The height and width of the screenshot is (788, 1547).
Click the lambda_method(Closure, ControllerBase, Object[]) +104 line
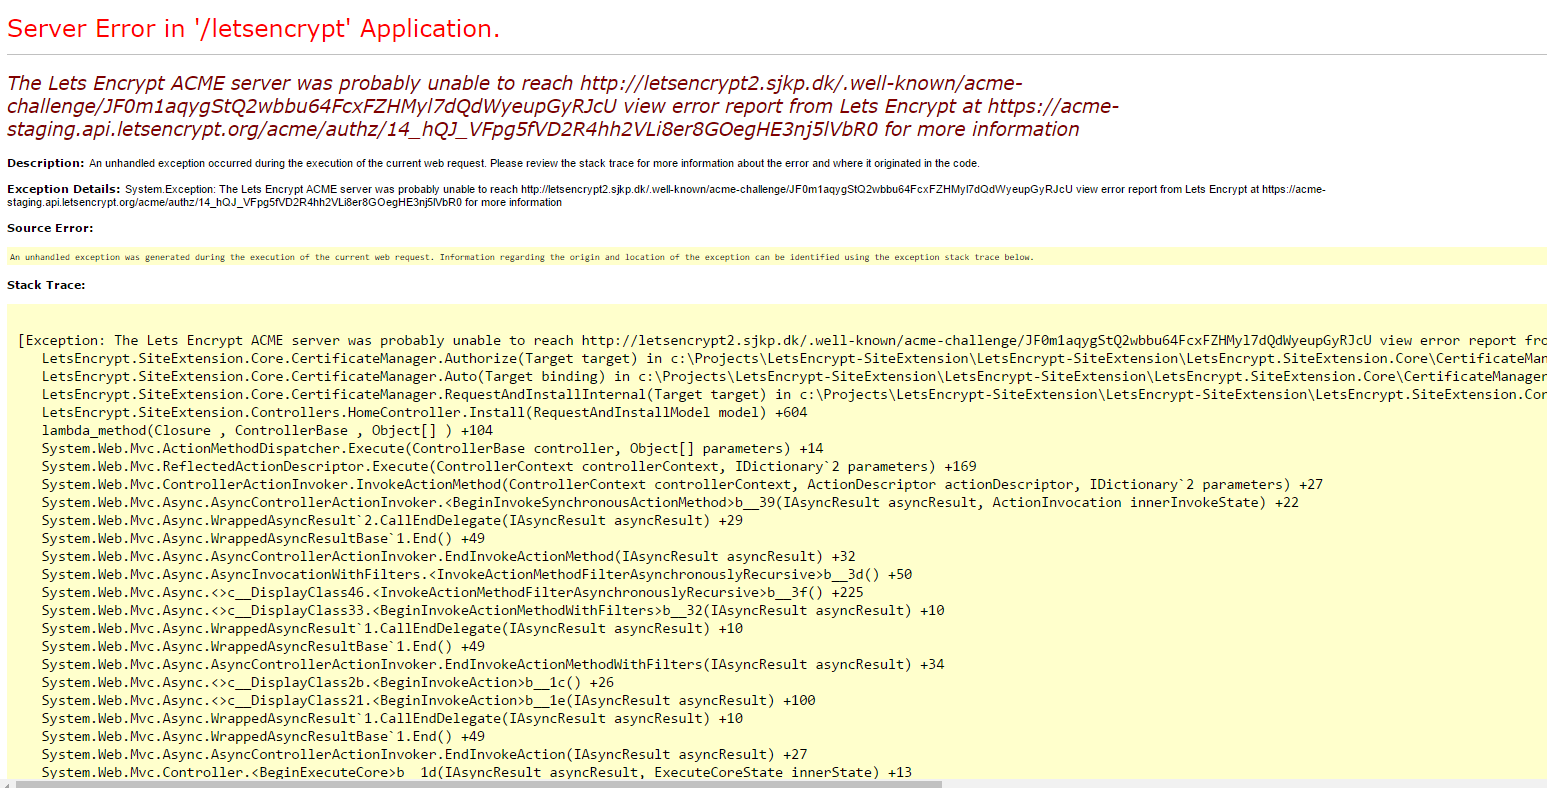click(267, 430)
